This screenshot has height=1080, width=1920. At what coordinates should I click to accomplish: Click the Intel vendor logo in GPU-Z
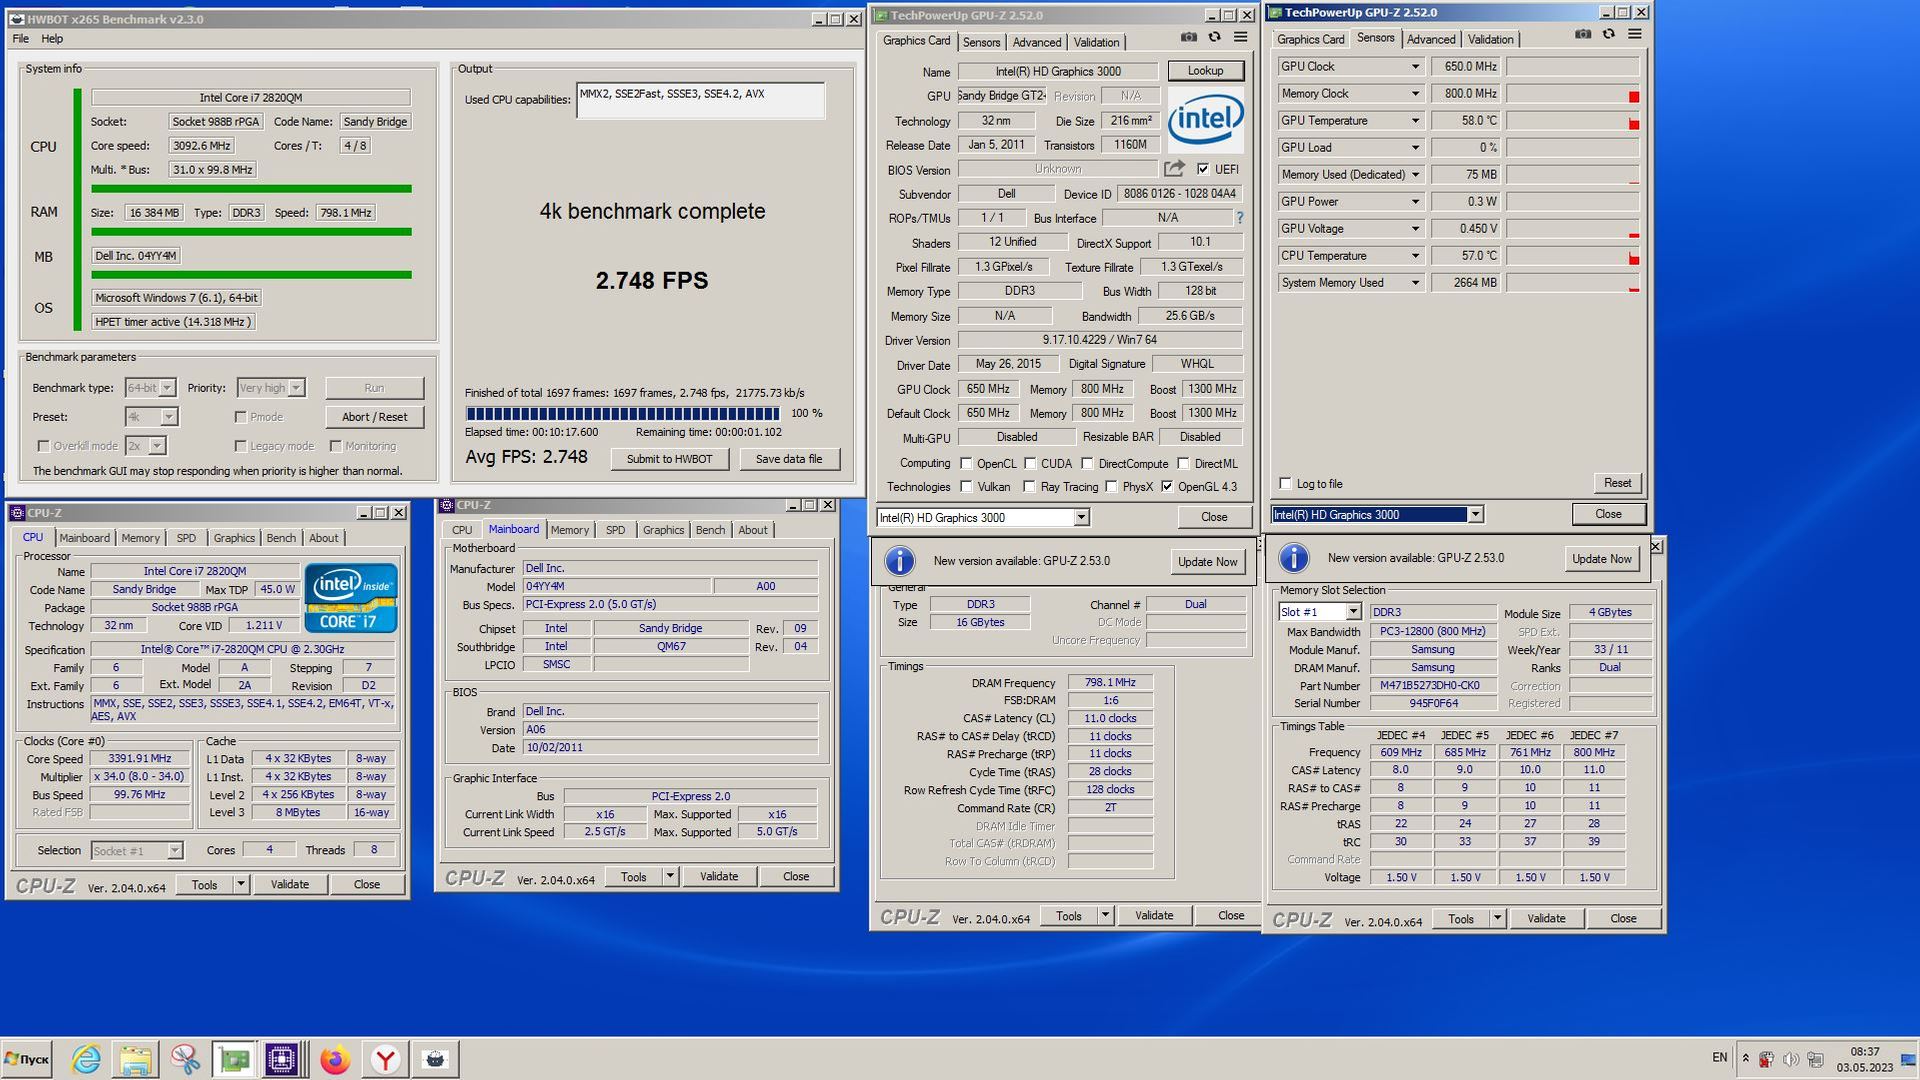point(1205,120)
